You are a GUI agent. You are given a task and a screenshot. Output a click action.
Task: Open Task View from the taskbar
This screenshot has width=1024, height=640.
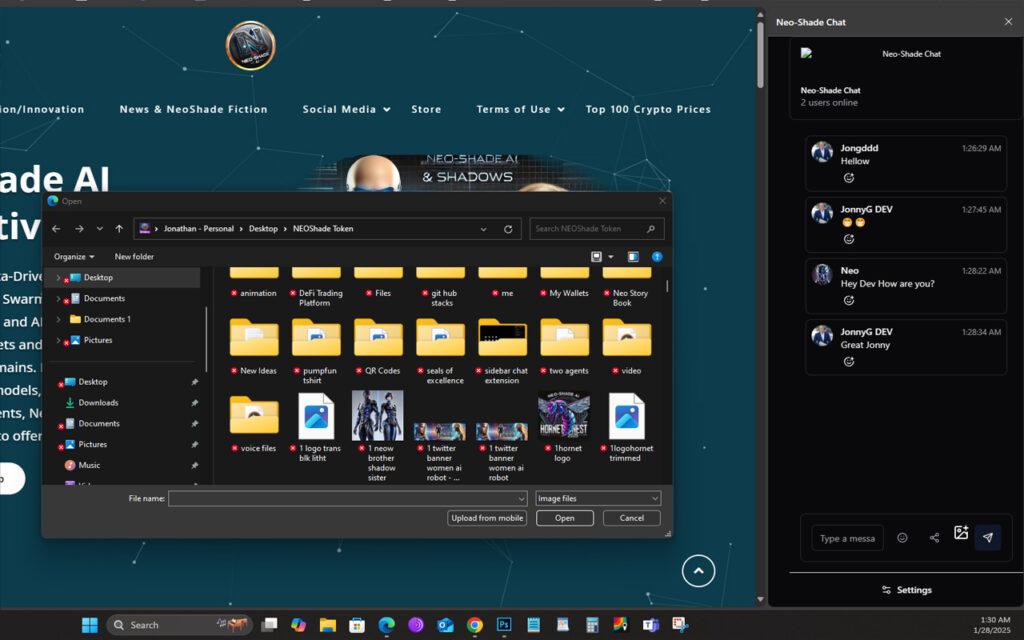click(x=269, y=625)
